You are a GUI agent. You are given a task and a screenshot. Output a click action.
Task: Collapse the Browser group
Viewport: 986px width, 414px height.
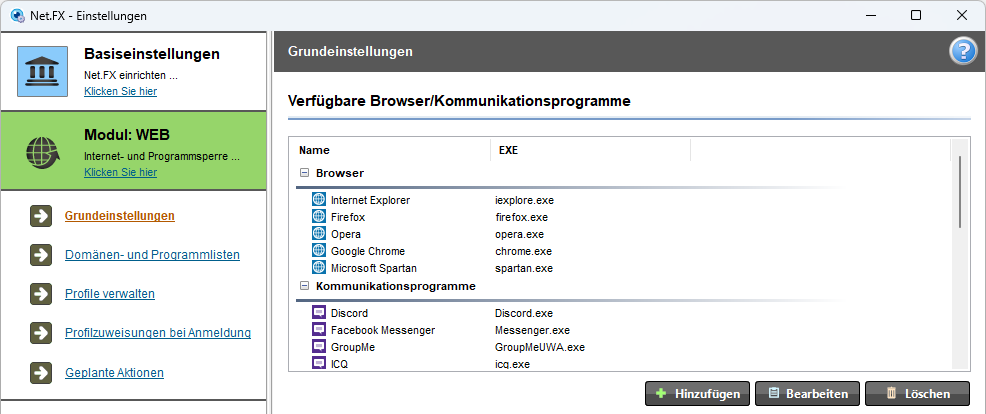tap(304, 172)
